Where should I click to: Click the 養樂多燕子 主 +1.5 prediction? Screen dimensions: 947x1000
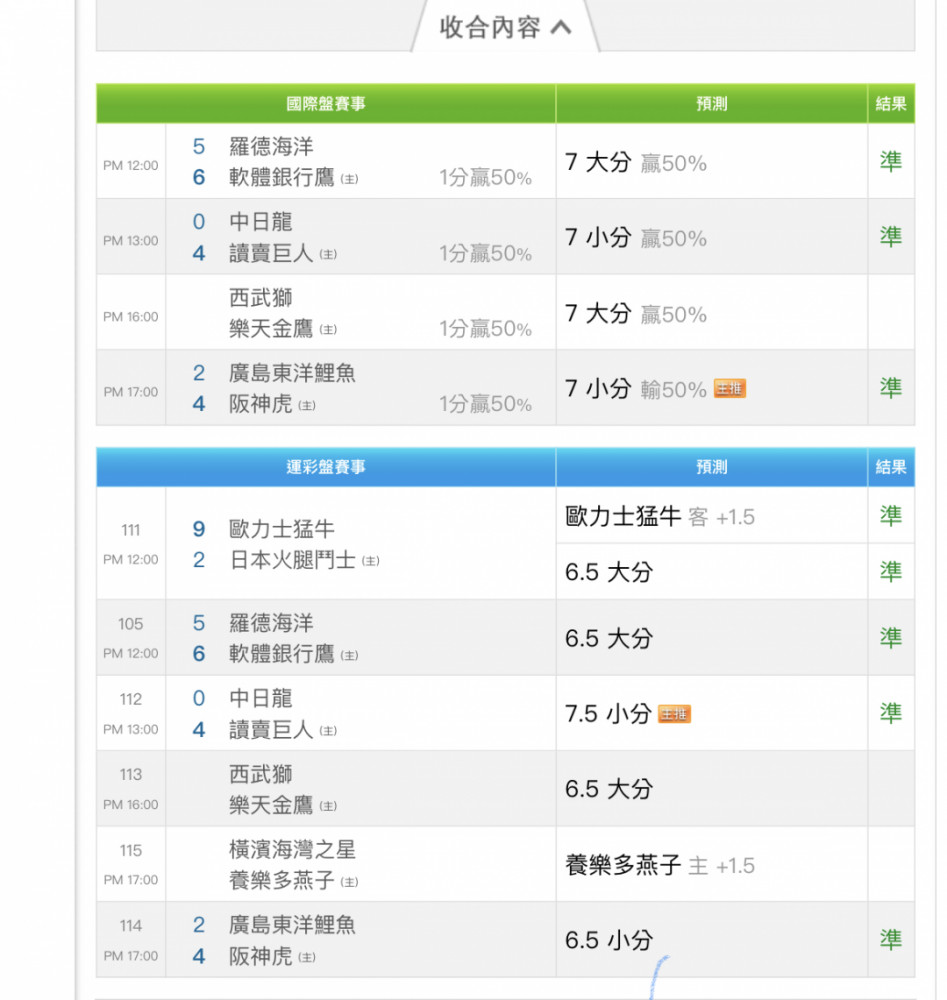[x=660, y=865]
